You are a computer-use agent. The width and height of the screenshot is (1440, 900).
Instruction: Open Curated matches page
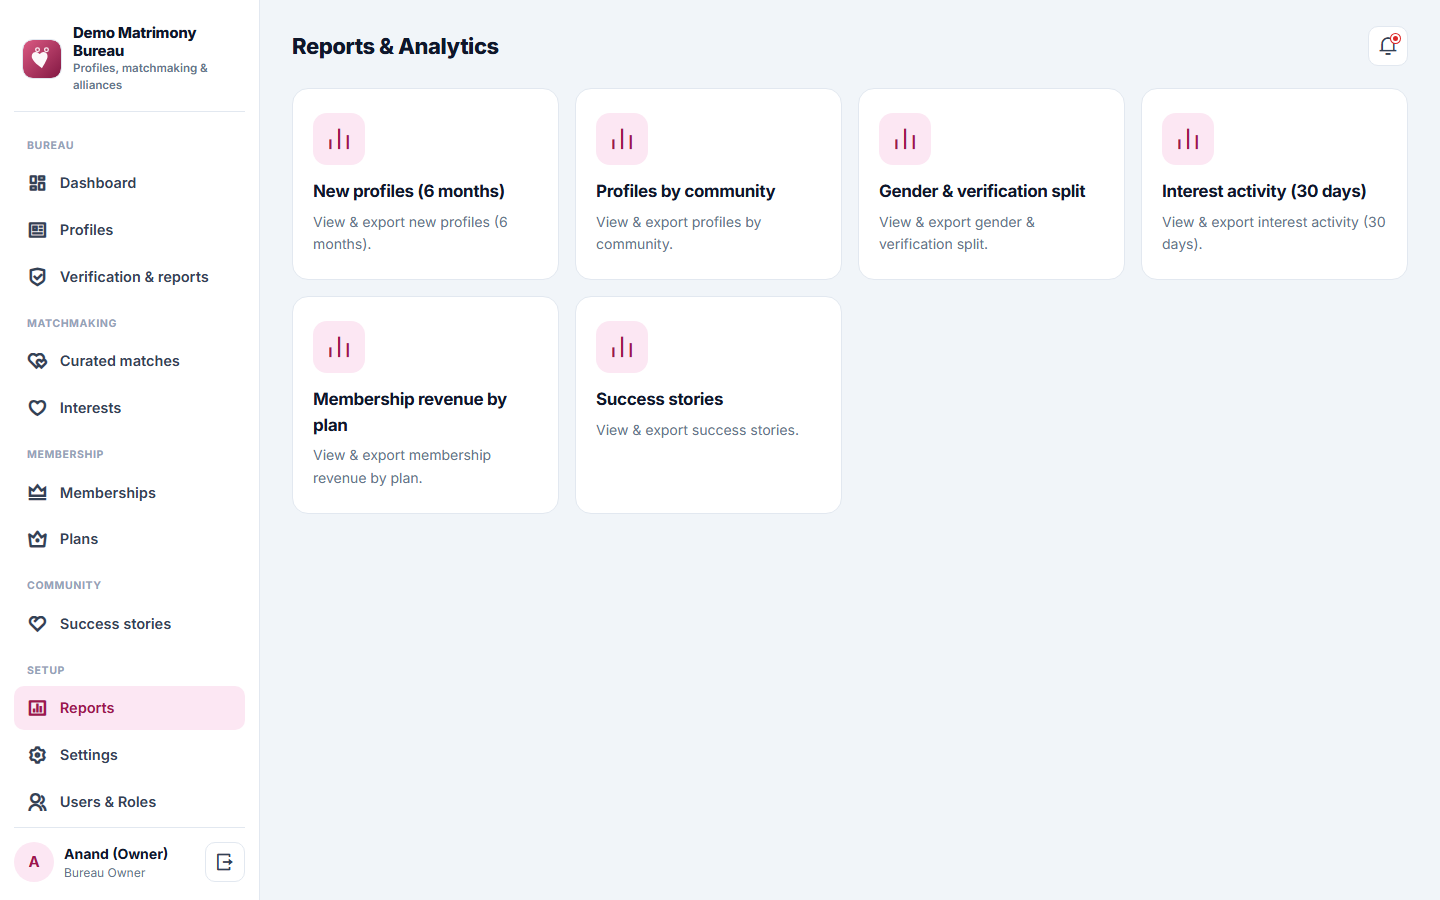129,361
